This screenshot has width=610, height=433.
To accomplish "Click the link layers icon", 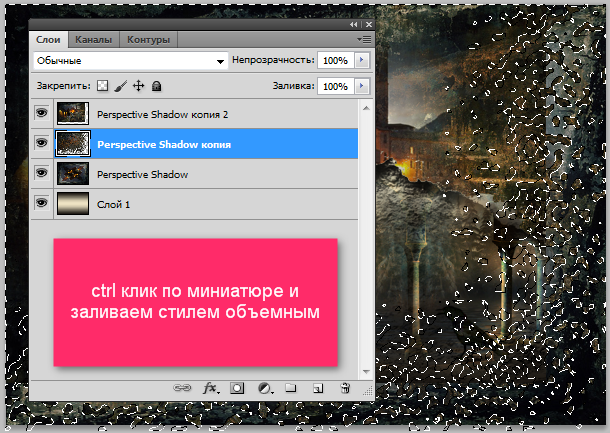I will [182, 387].
